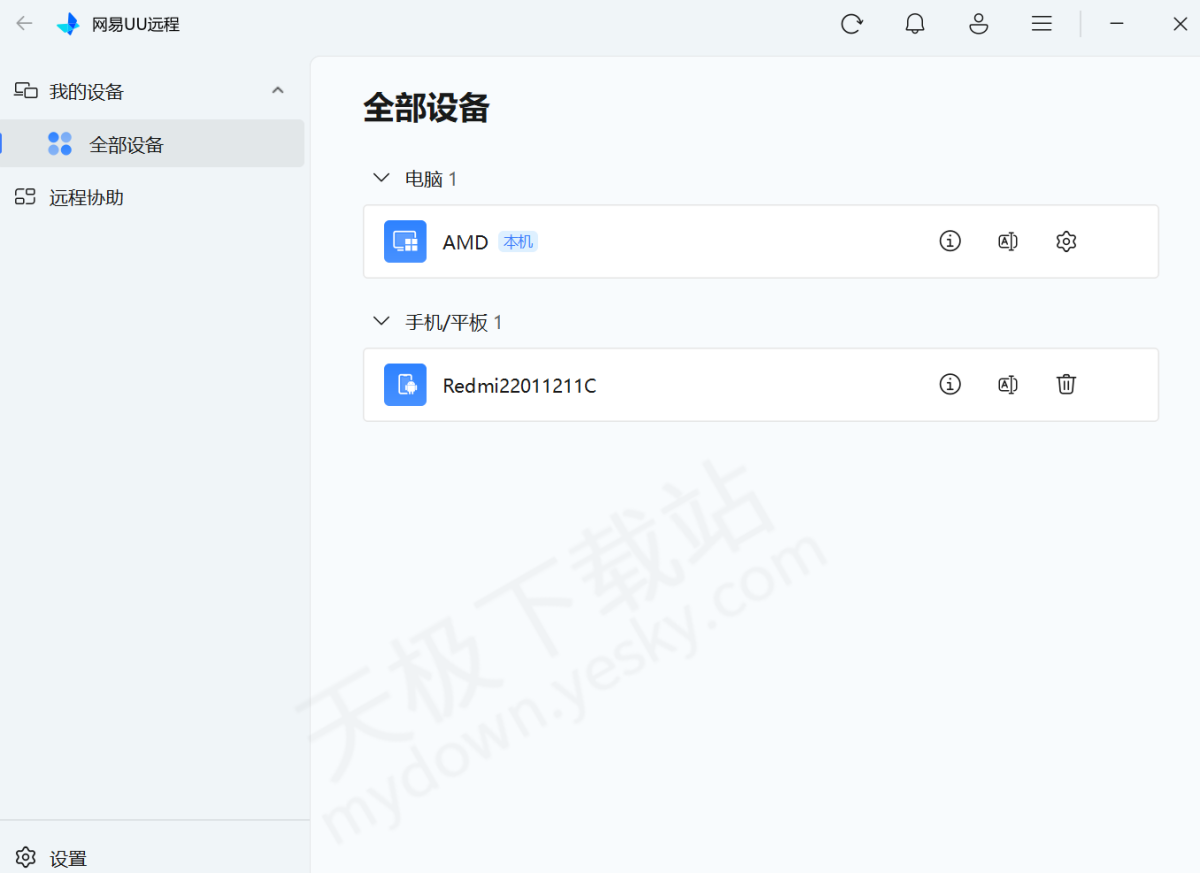
Task: Click the 设置 gear icon in sidebar
Action: 26,858
